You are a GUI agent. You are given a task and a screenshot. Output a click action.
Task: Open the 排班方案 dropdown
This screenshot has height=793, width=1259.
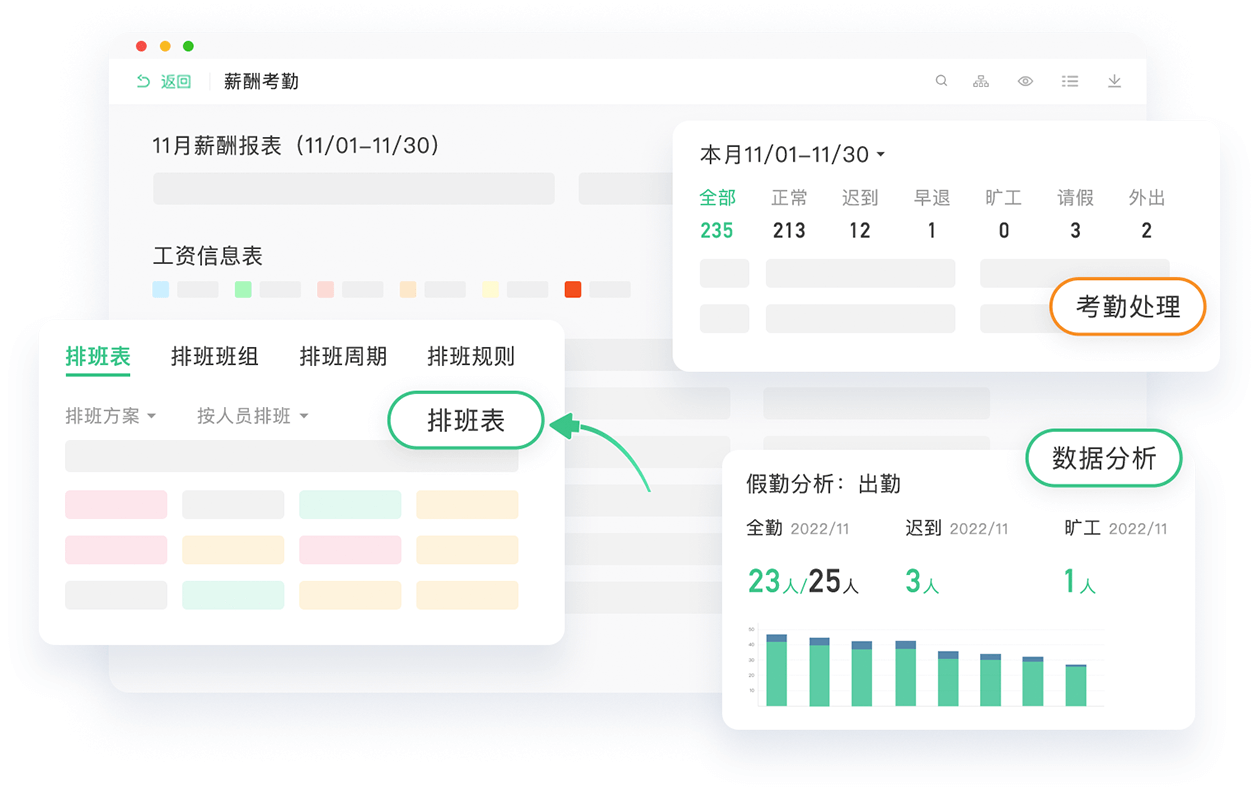tap(110, 416)
